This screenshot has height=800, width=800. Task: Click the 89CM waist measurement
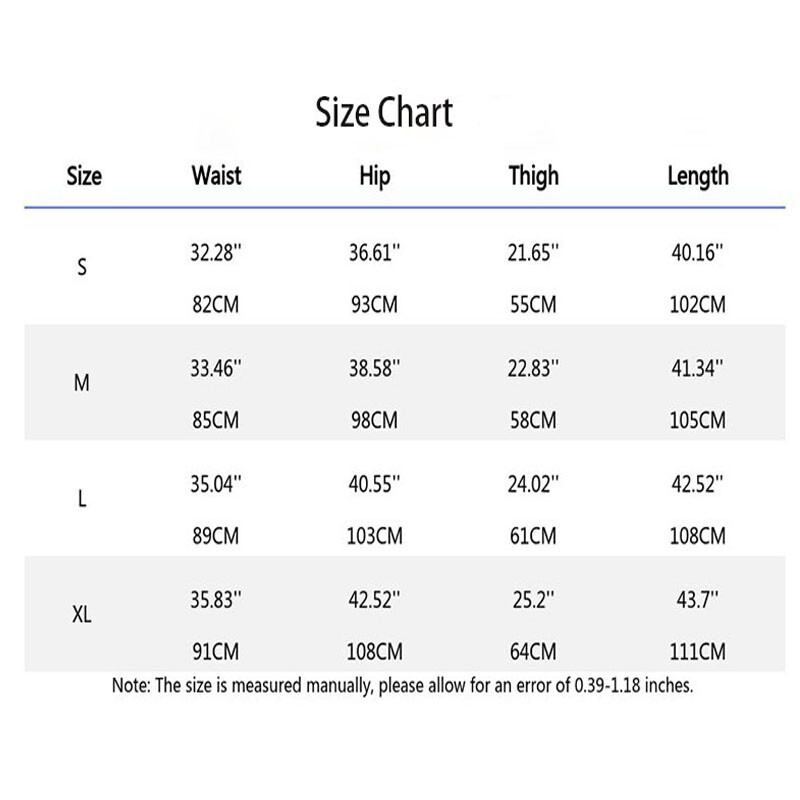(216, 536)
